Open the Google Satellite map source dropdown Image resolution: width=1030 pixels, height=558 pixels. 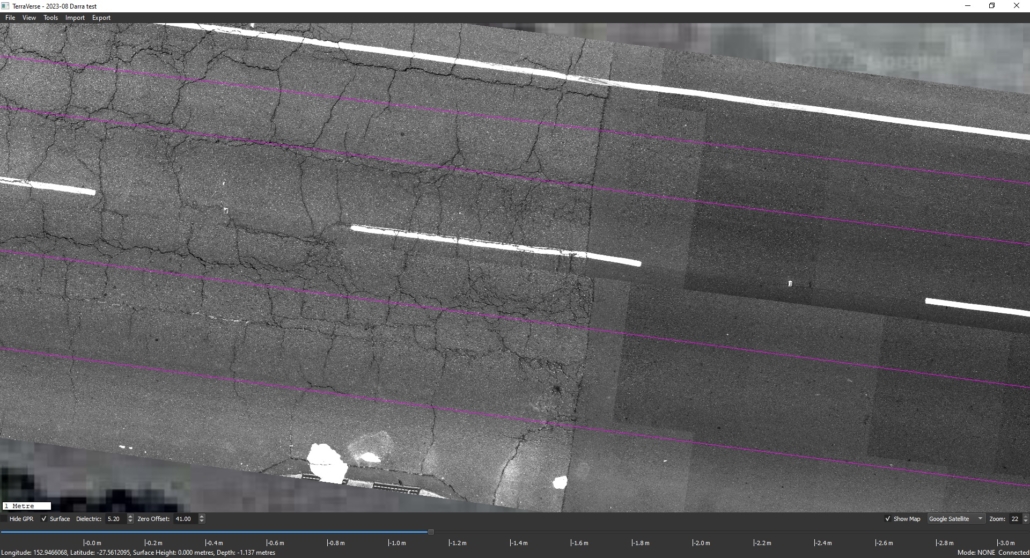point(956,519)
